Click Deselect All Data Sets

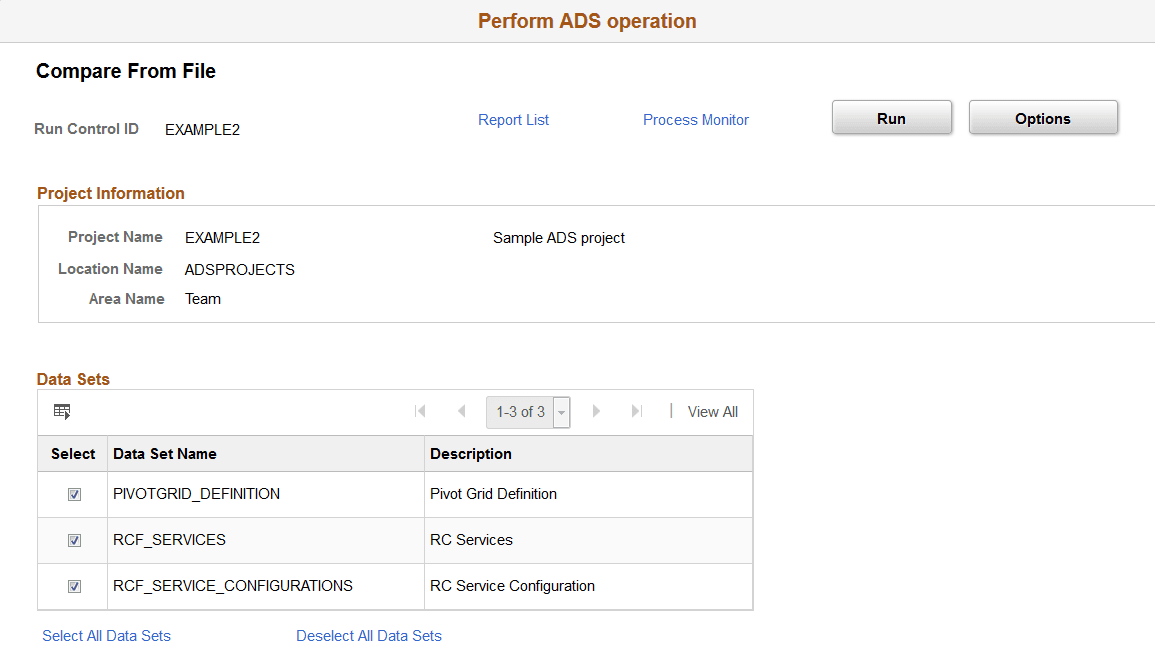click(x=368, y=635)
